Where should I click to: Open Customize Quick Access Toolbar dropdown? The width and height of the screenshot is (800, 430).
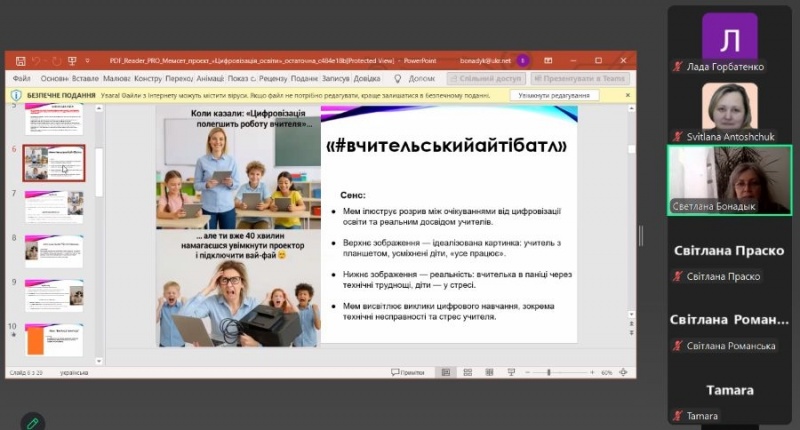pos(87,61)
